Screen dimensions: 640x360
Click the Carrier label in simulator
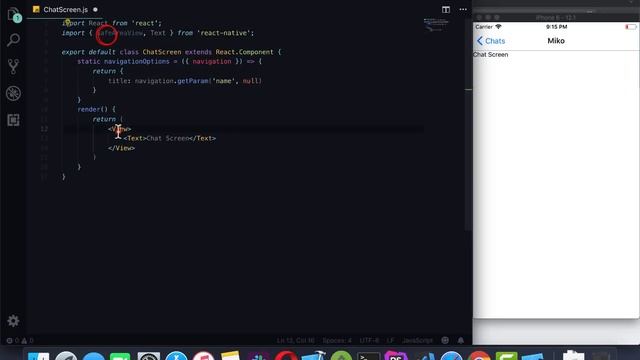(x=484, y=27)
